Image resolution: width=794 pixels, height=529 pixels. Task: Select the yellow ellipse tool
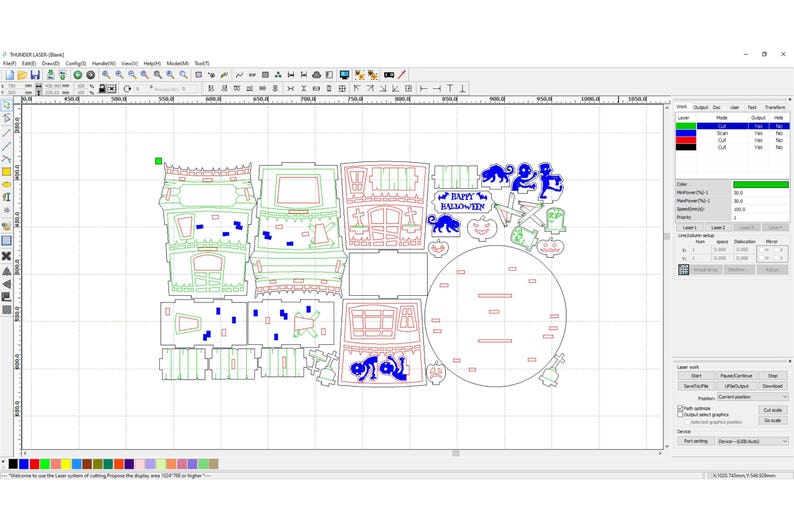[x=7, y=185]
